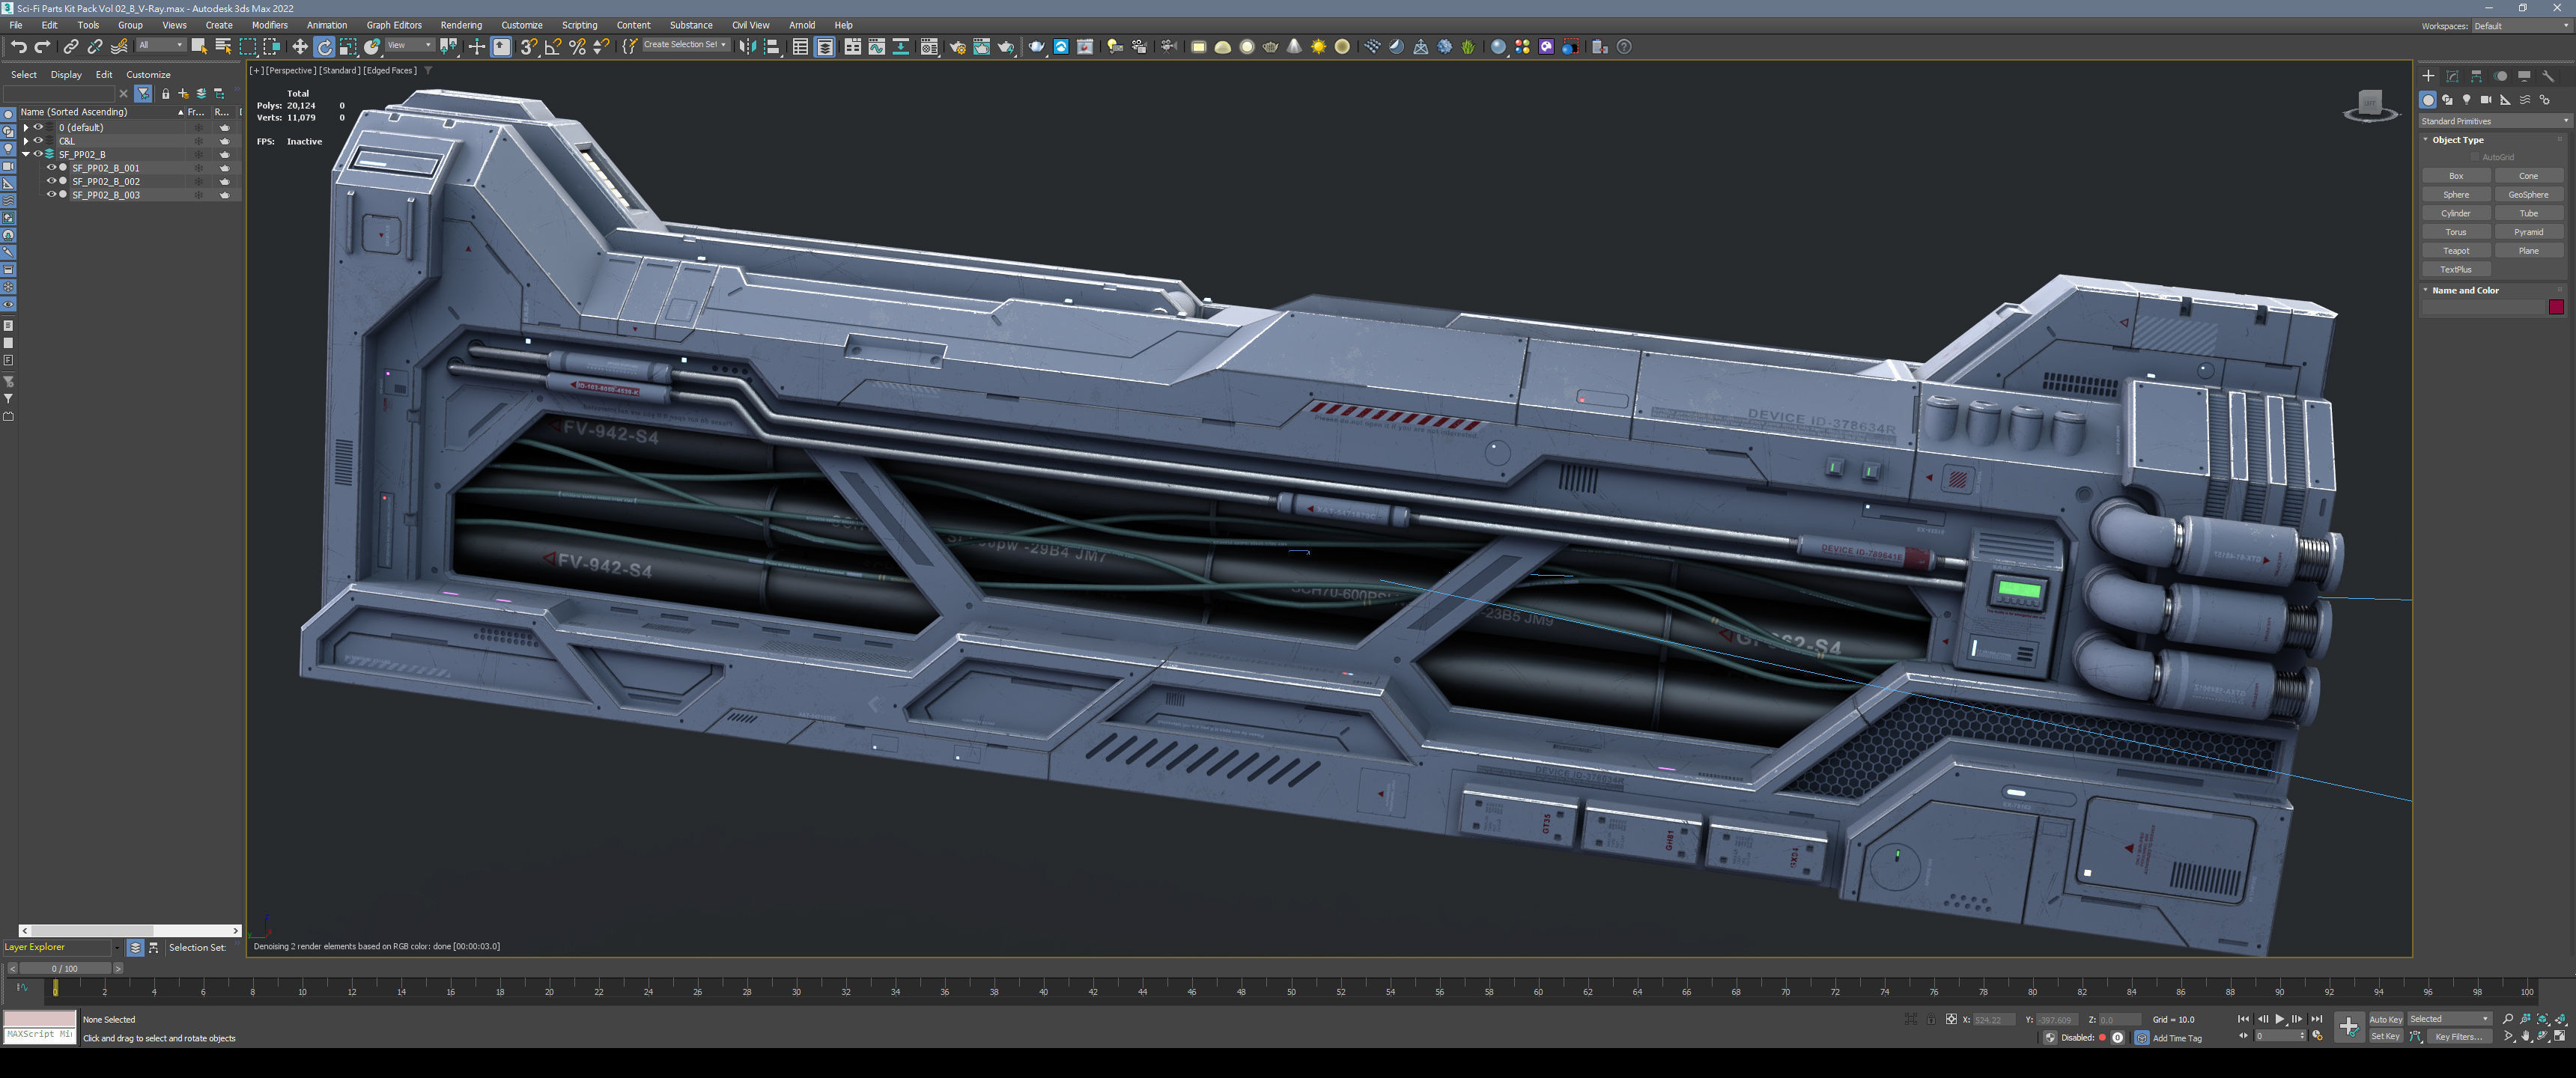The height and width of the screenshot is (1078, 2576).
Task: Click the Select by Name icon
Action: click(223, 47)
